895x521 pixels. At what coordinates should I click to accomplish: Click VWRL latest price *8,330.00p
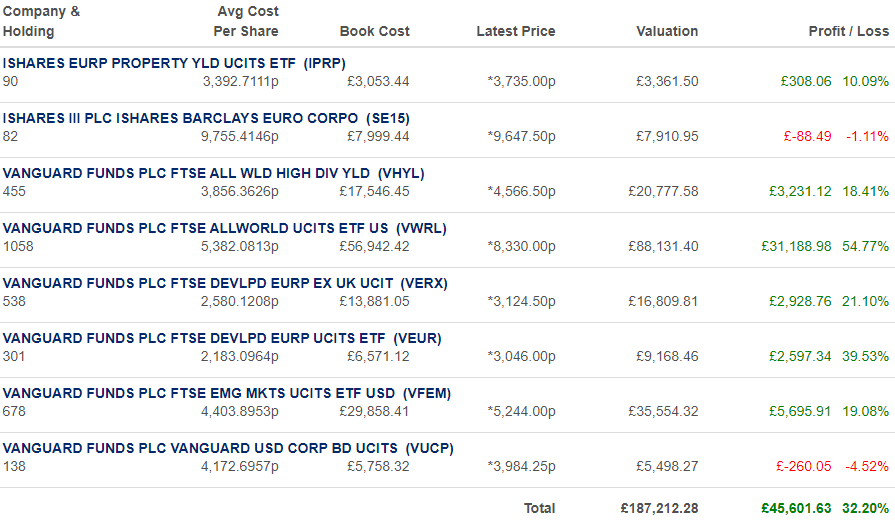pos(521,247)
